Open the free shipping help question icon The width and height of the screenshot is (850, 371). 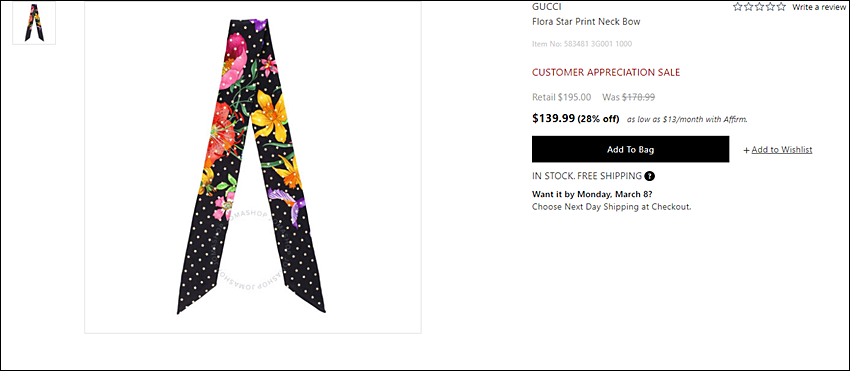(x=649, y=176)
